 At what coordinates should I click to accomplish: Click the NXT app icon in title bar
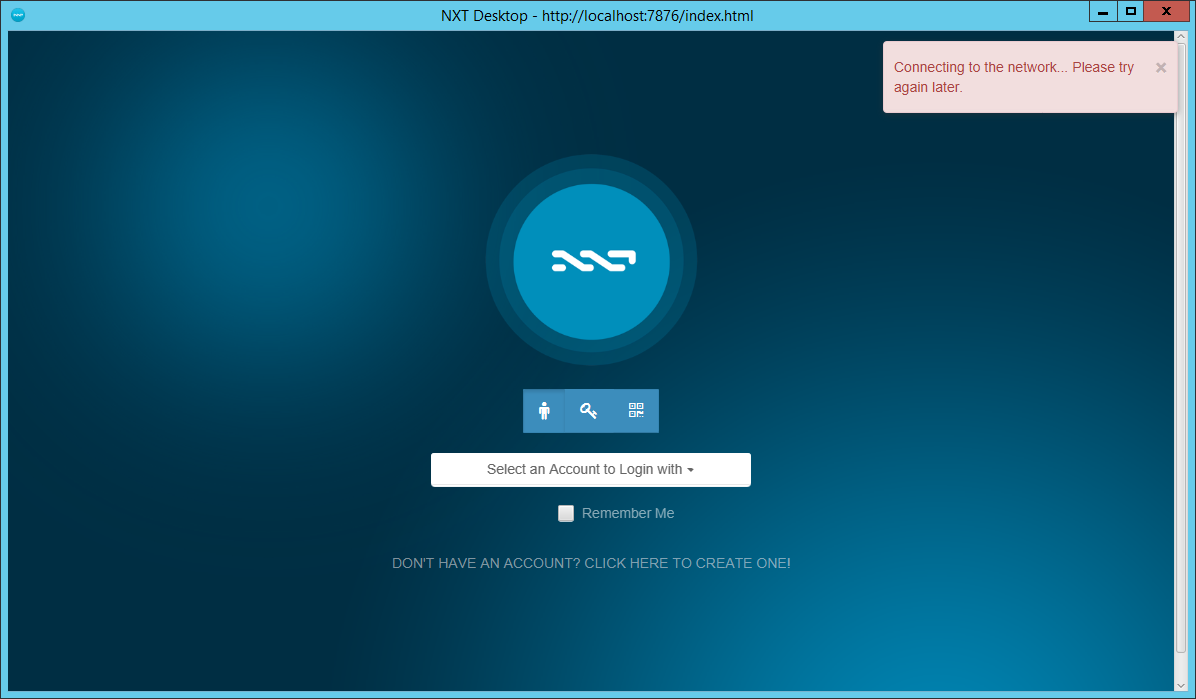[x=18, y=15]
